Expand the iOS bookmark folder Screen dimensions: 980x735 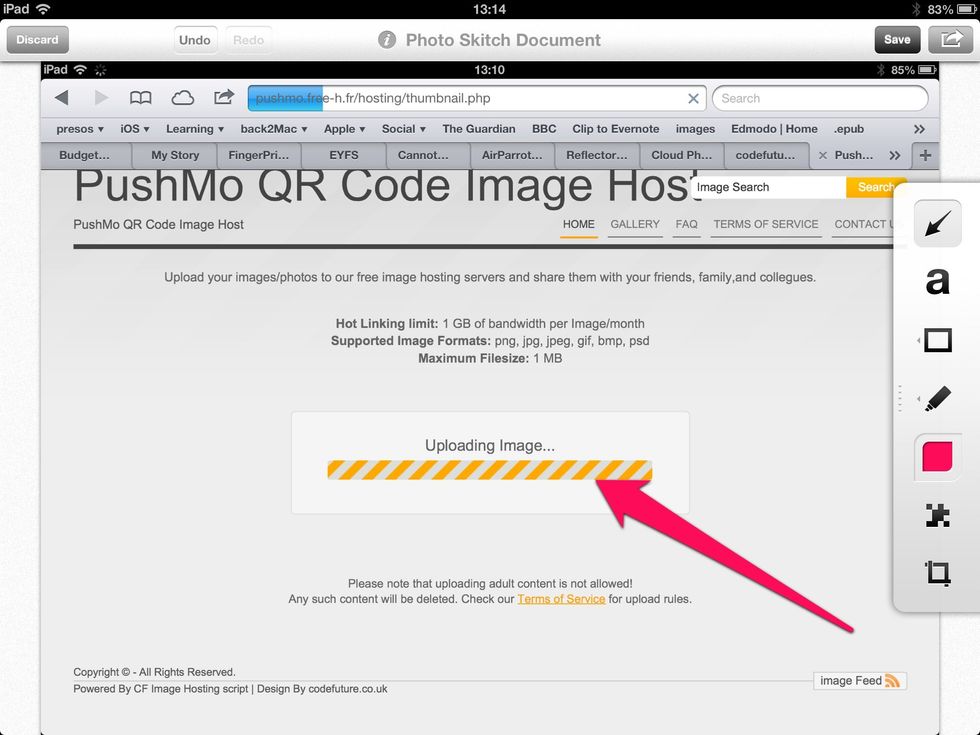(134, 129)
